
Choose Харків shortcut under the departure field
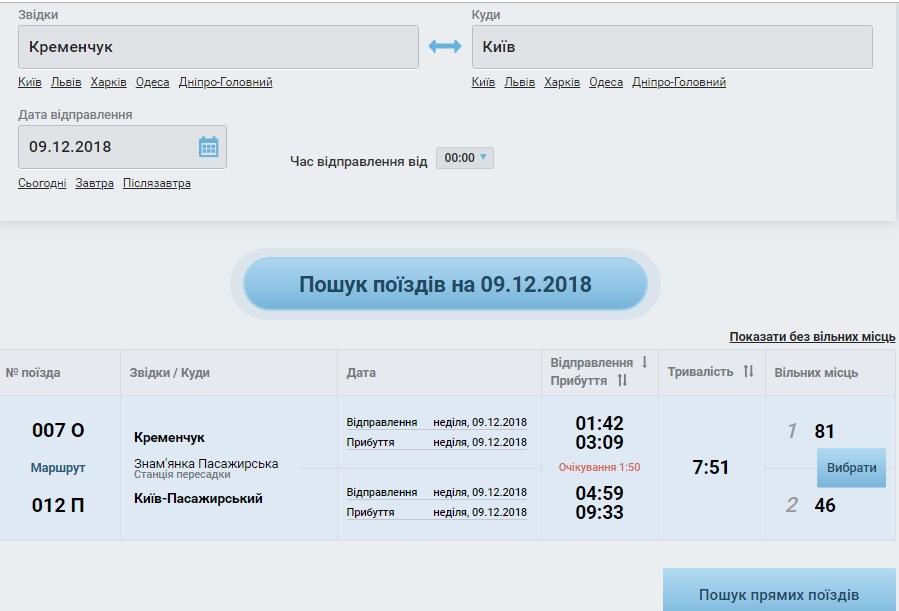point(108,83)
